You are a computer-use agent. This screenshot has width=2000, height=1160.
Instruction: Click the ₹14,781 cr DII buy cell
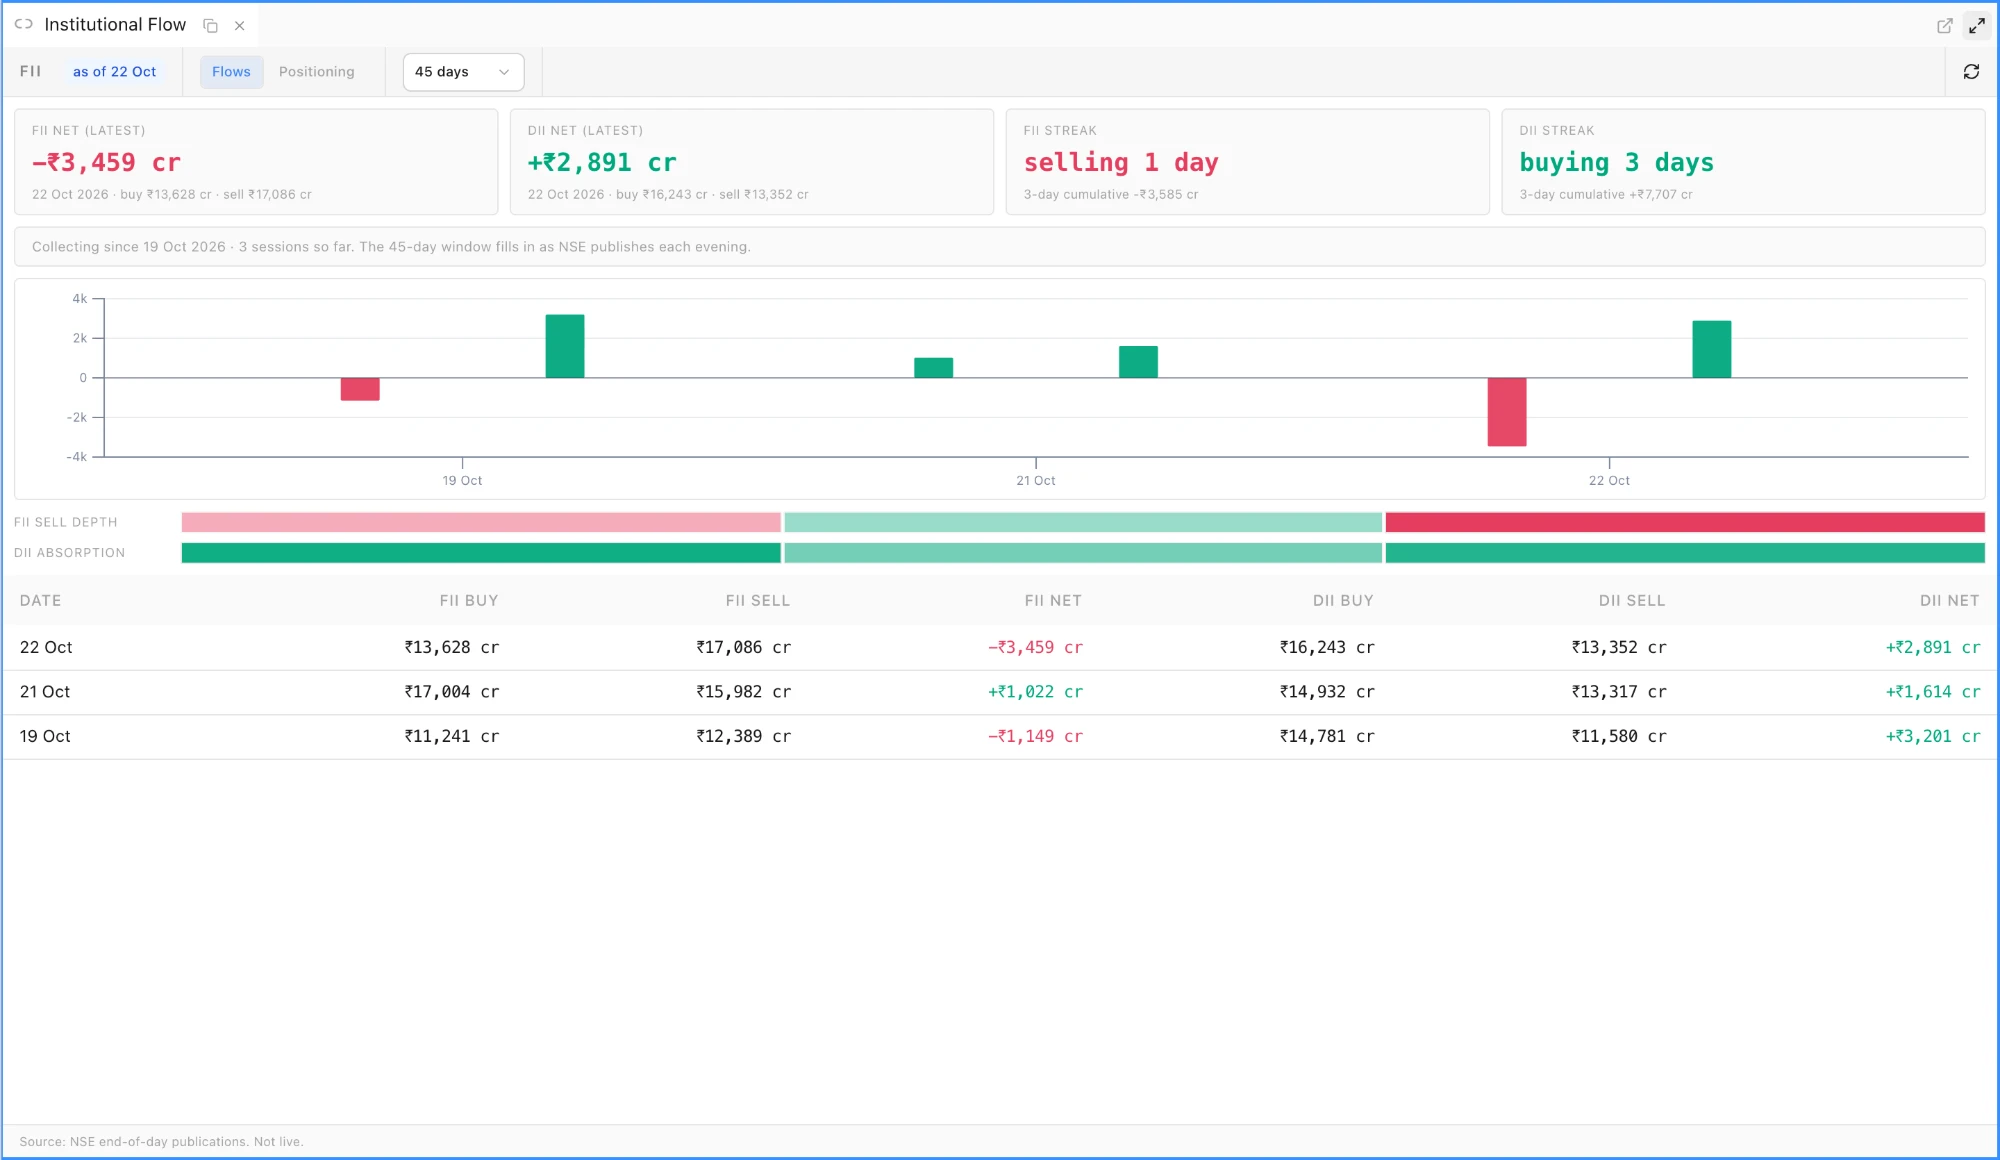1328,737
